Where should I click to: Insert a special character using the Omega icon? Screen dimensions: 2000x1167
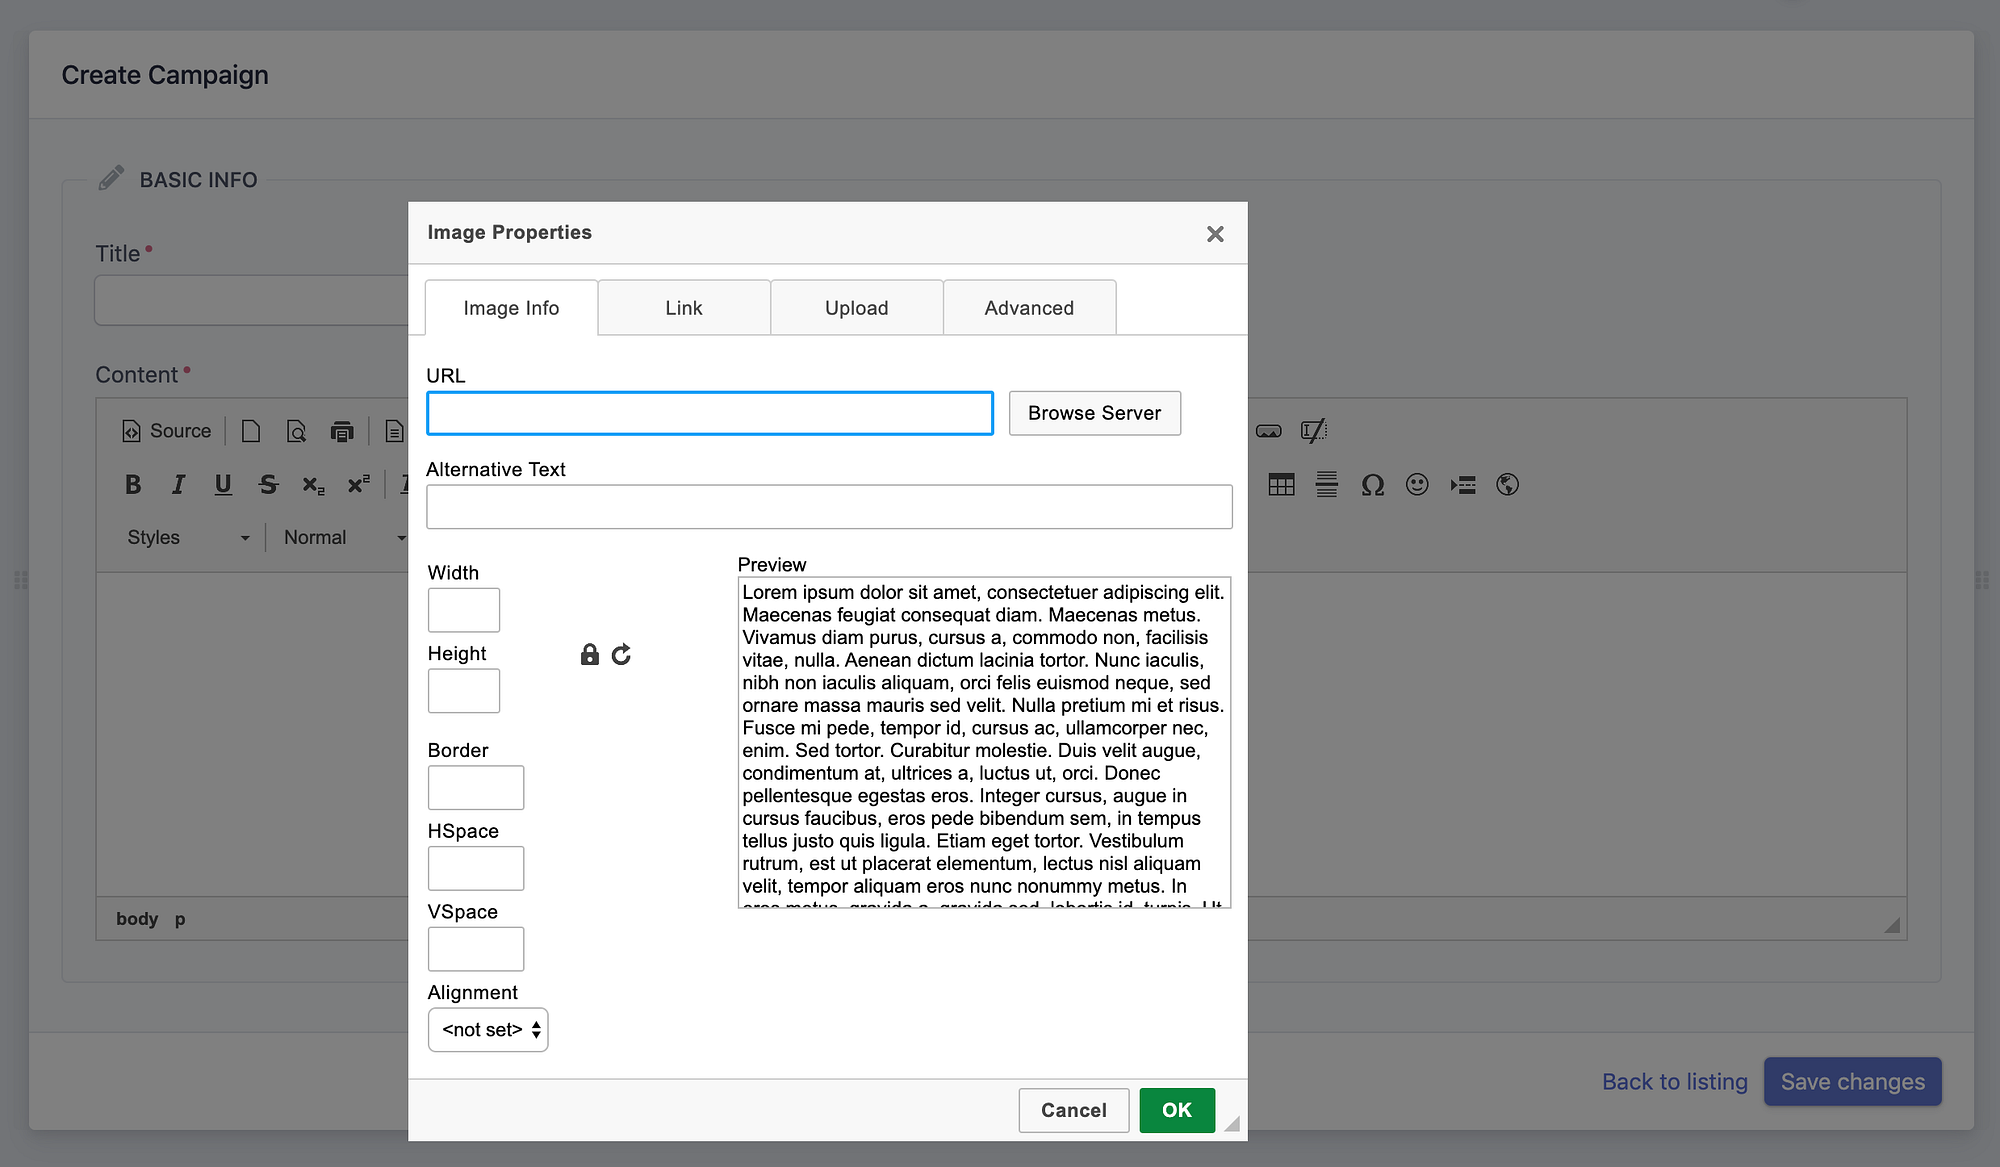pyautogui.click(x=1371, y=485)
